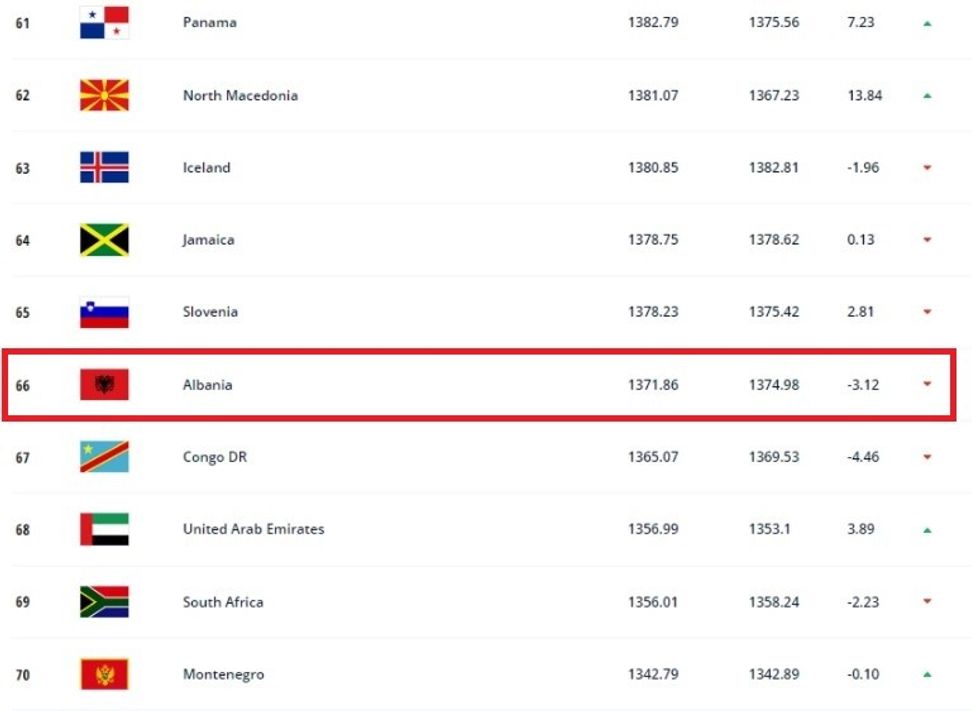
Task: Click the Iceland flag icon
Action: 104,167
